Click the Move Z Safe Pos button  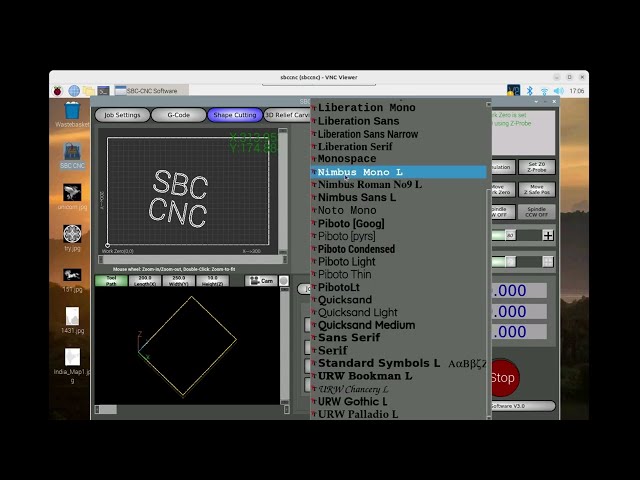pos(537,189)
